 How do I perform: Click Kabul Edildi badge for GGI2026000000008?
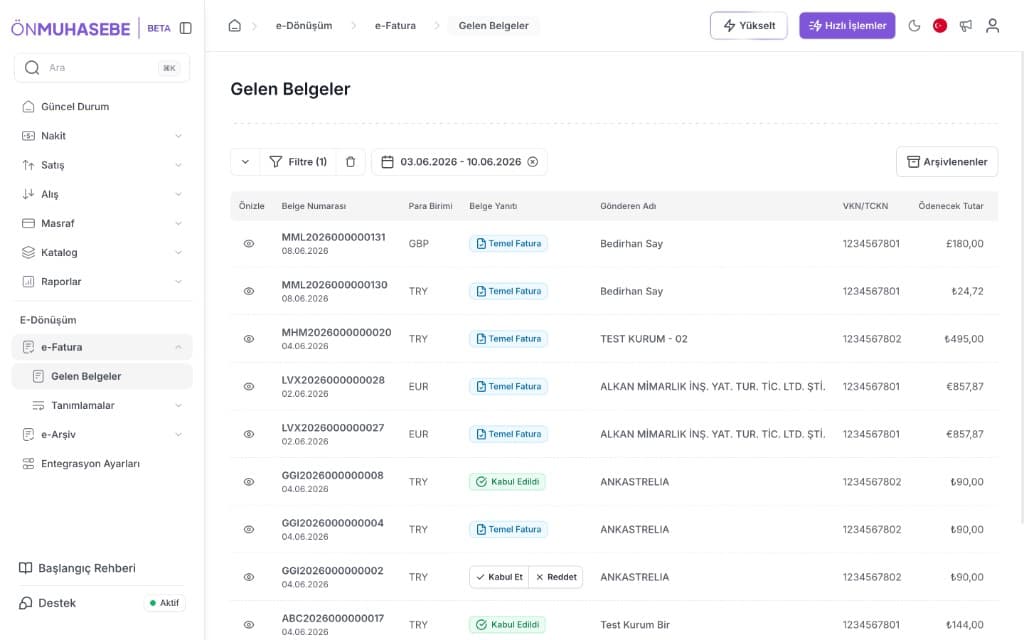[507, 482]
